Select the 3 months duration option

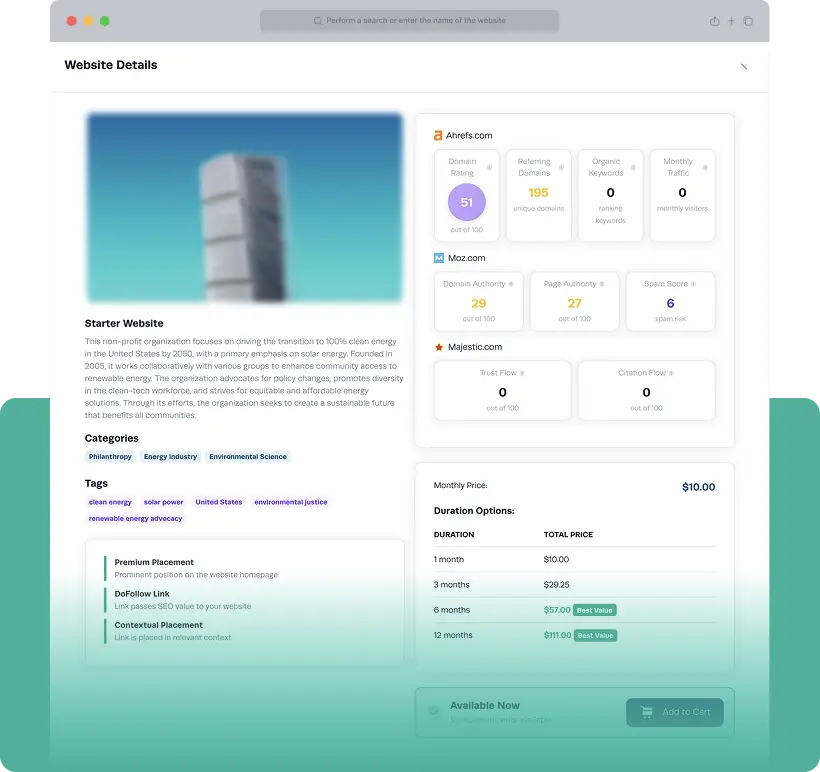coord(574,585)
